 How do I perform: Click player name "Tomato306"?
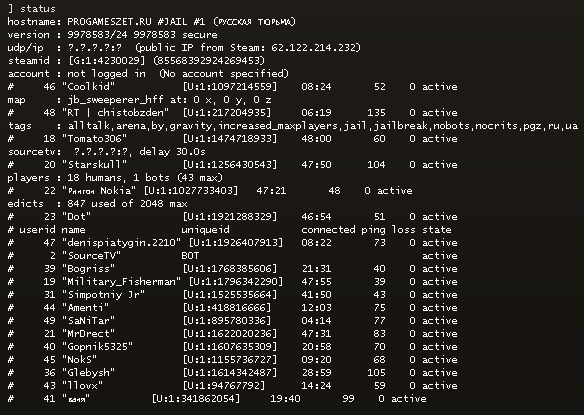(x=94, y=139)
